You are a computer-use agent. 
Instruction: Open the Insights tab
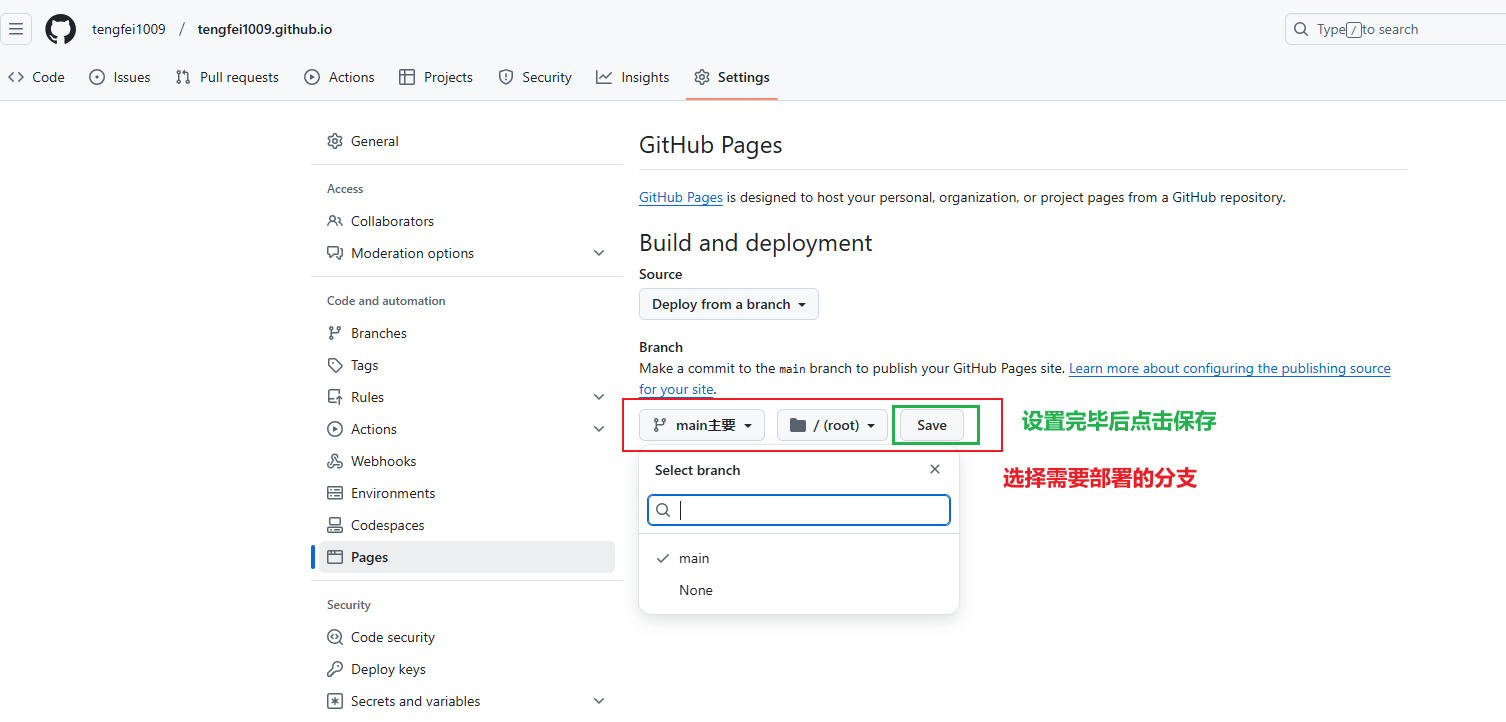633,77
